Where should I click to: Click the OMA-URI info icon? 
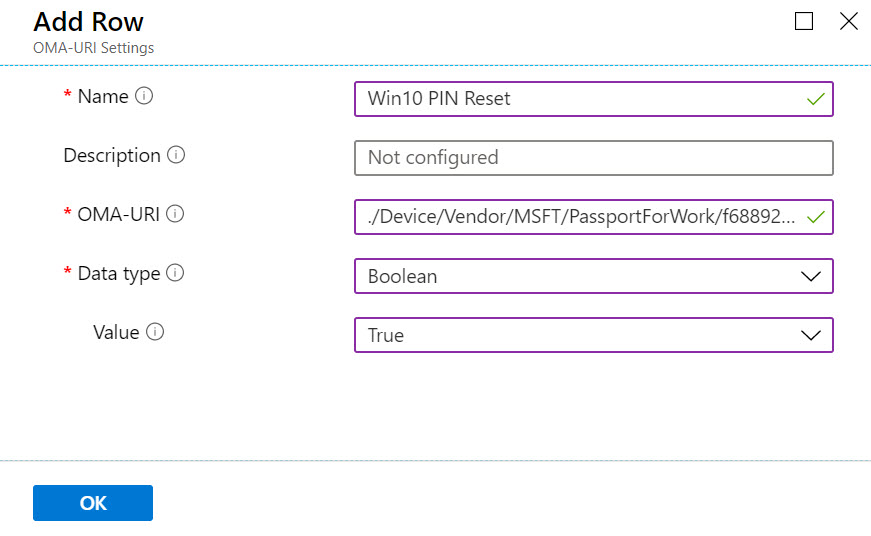pyautogui.click(x=175, y=214)
